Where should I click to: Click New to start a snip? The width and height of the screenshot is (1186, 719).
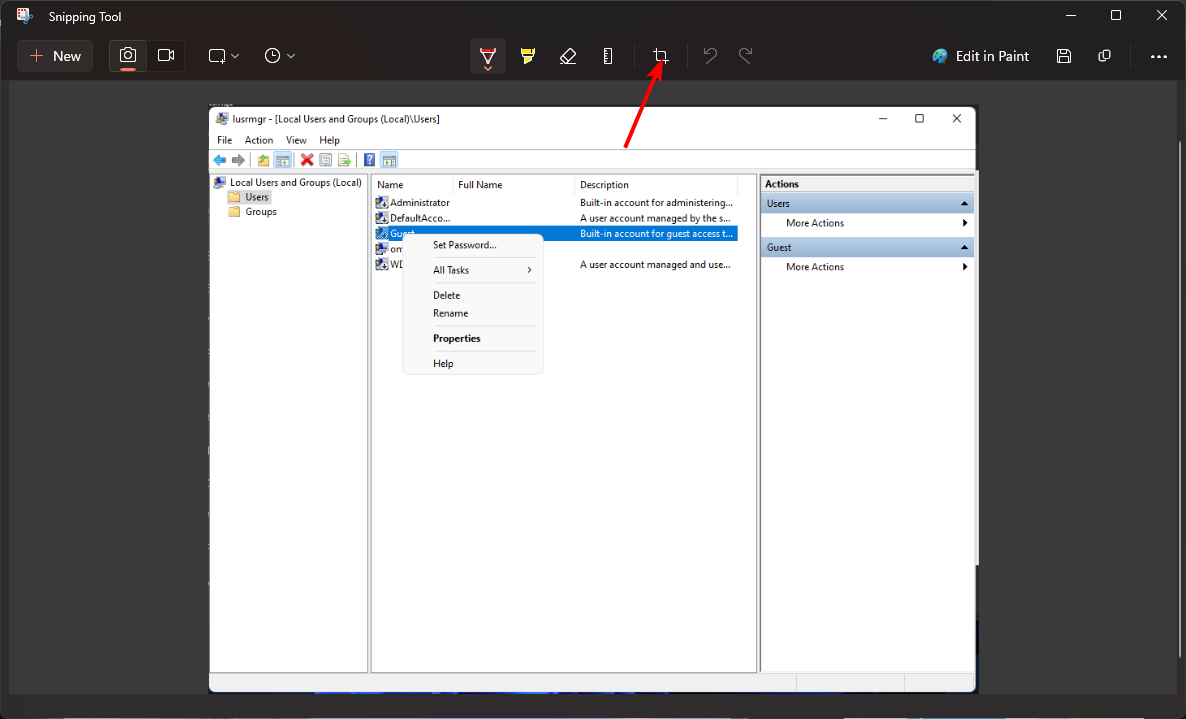[54, 56]
